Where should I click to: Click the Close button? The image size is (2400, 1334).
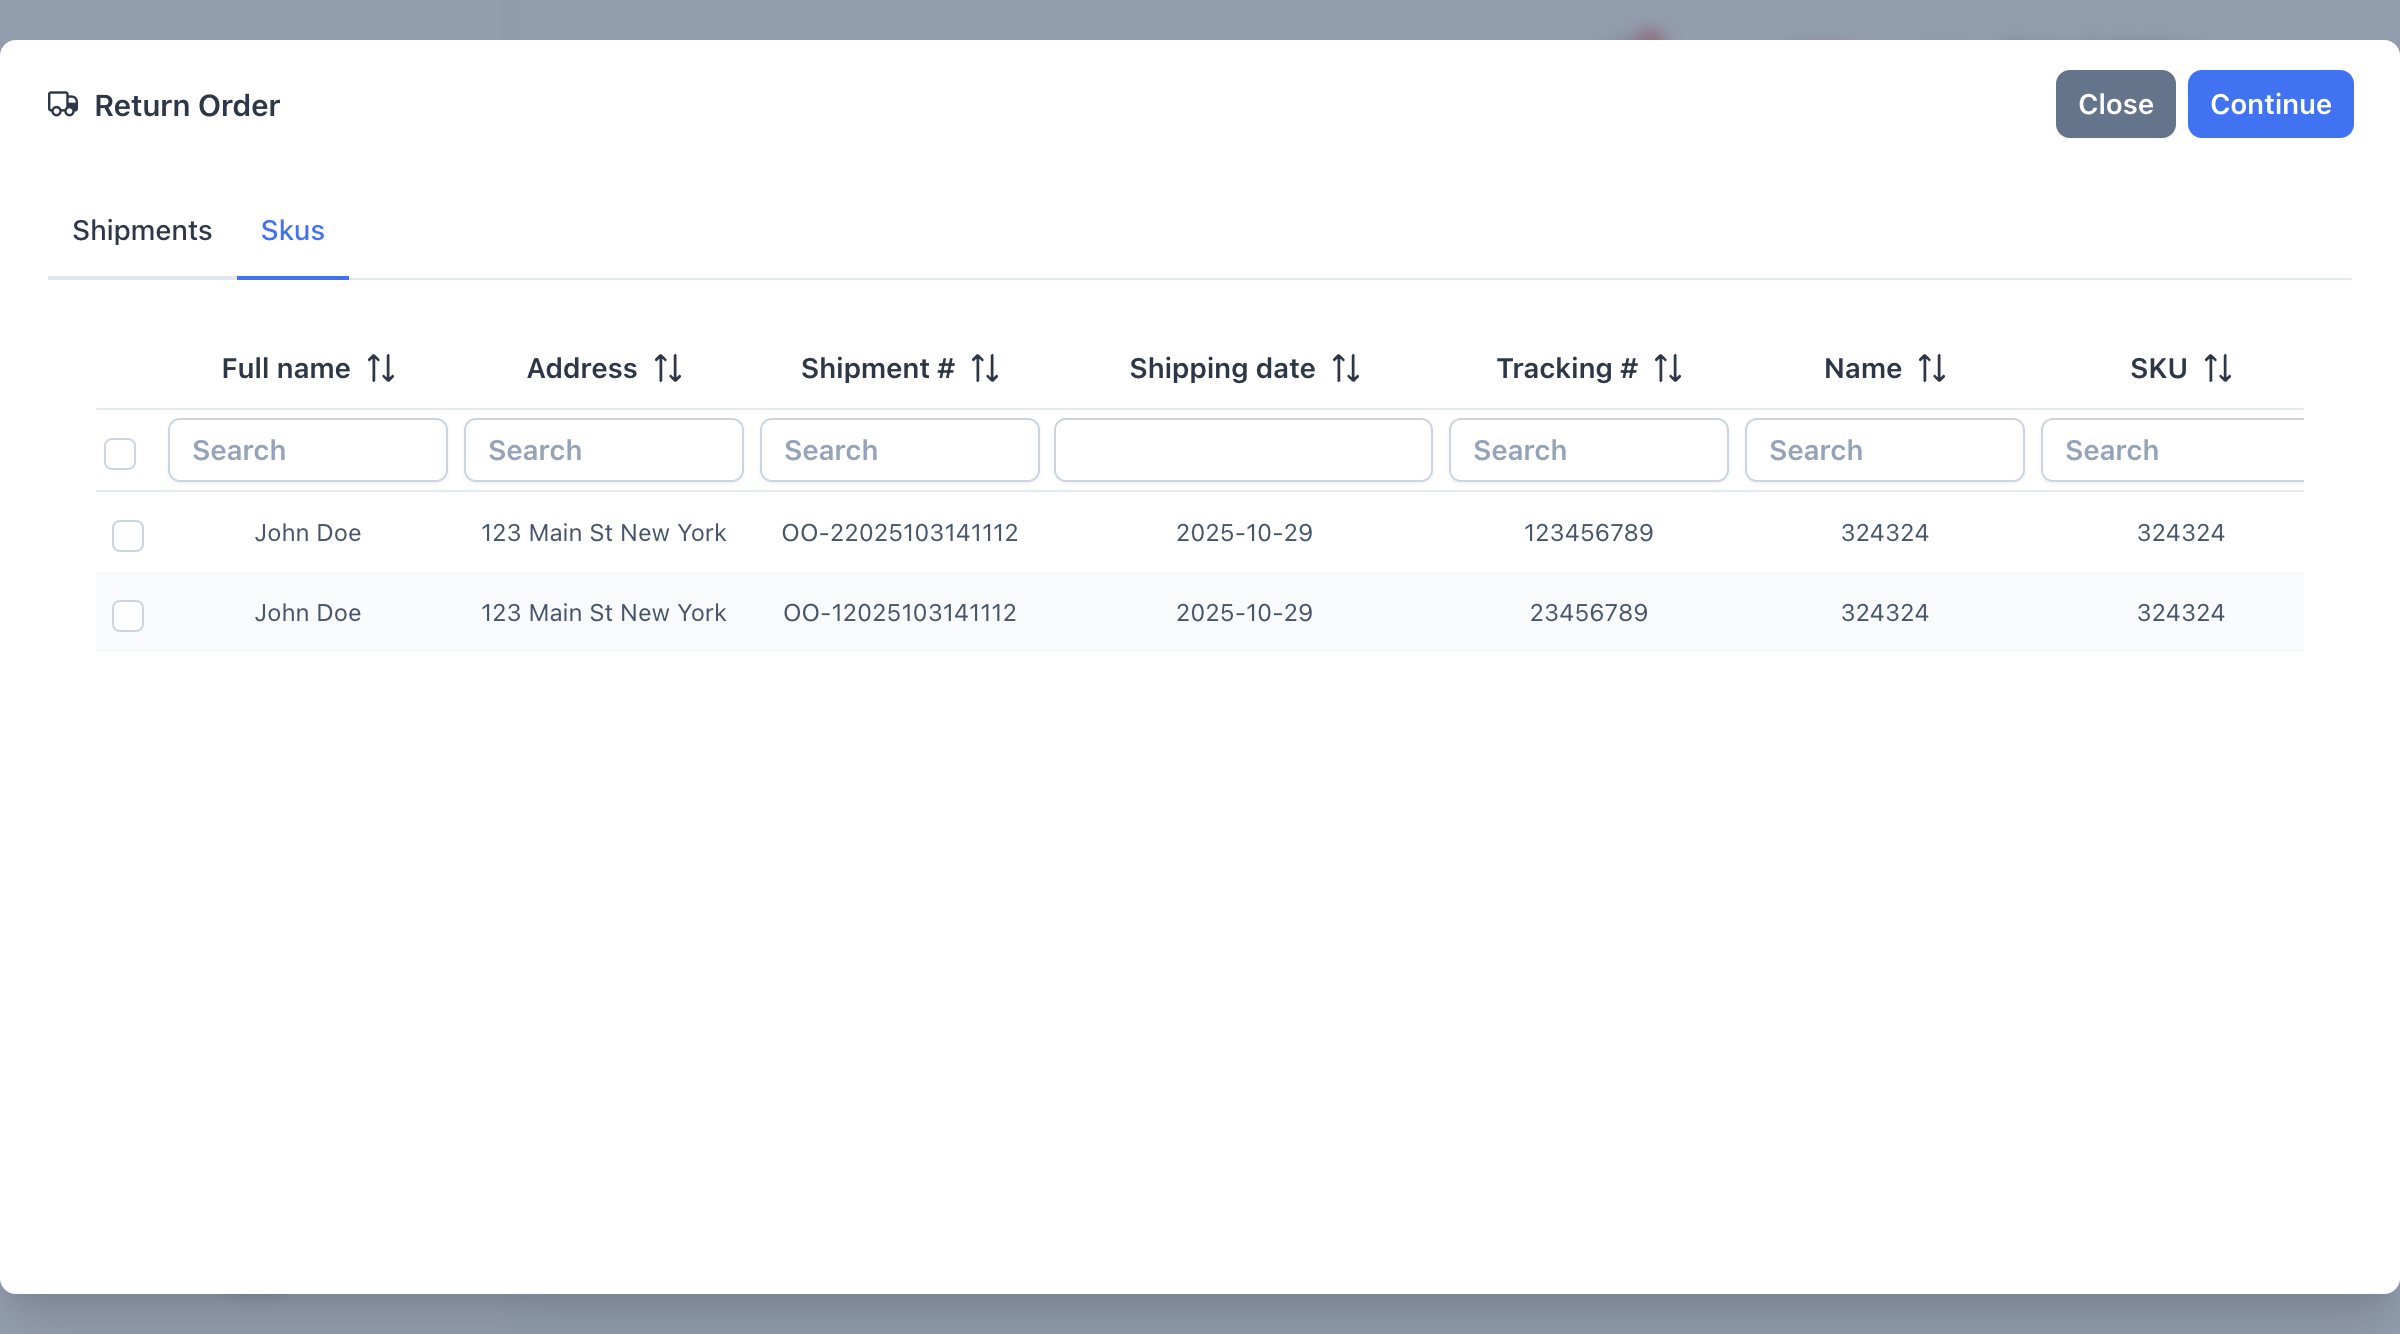click(x=2115, y=103)
